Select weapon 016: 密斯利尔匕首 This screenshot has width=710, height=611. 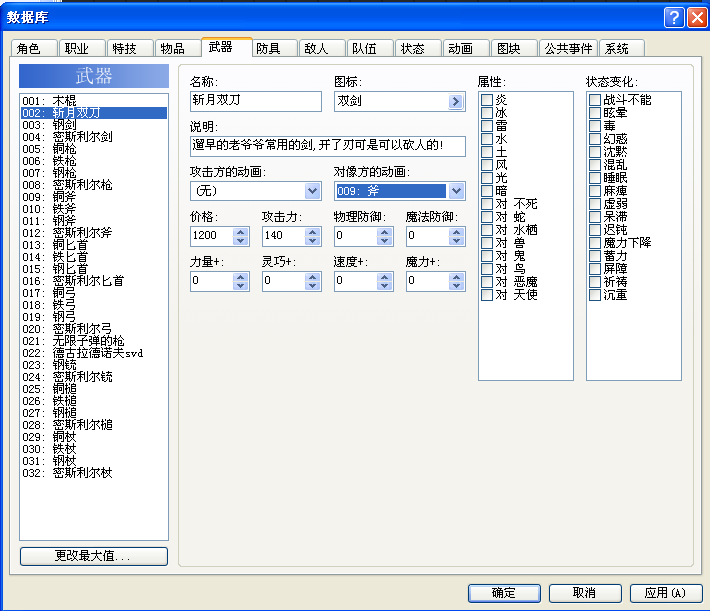(94, 281)
